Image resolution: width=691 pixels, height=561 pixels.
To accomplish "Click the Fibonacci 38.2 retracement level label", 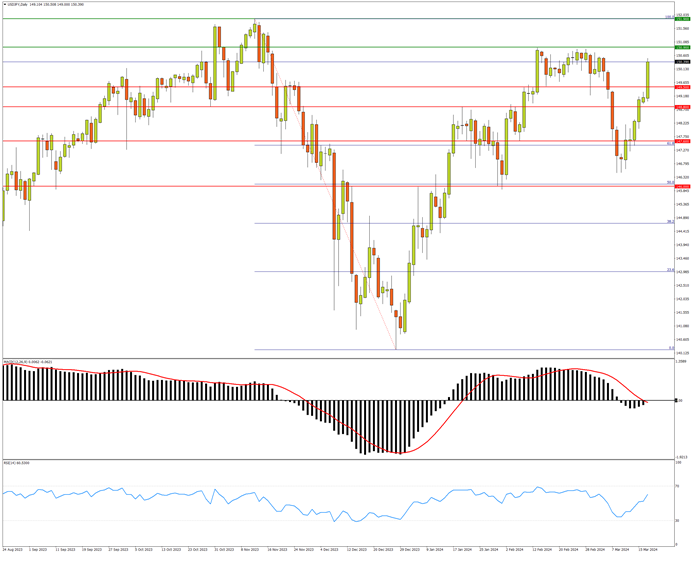I will click(x=668, y=222).
